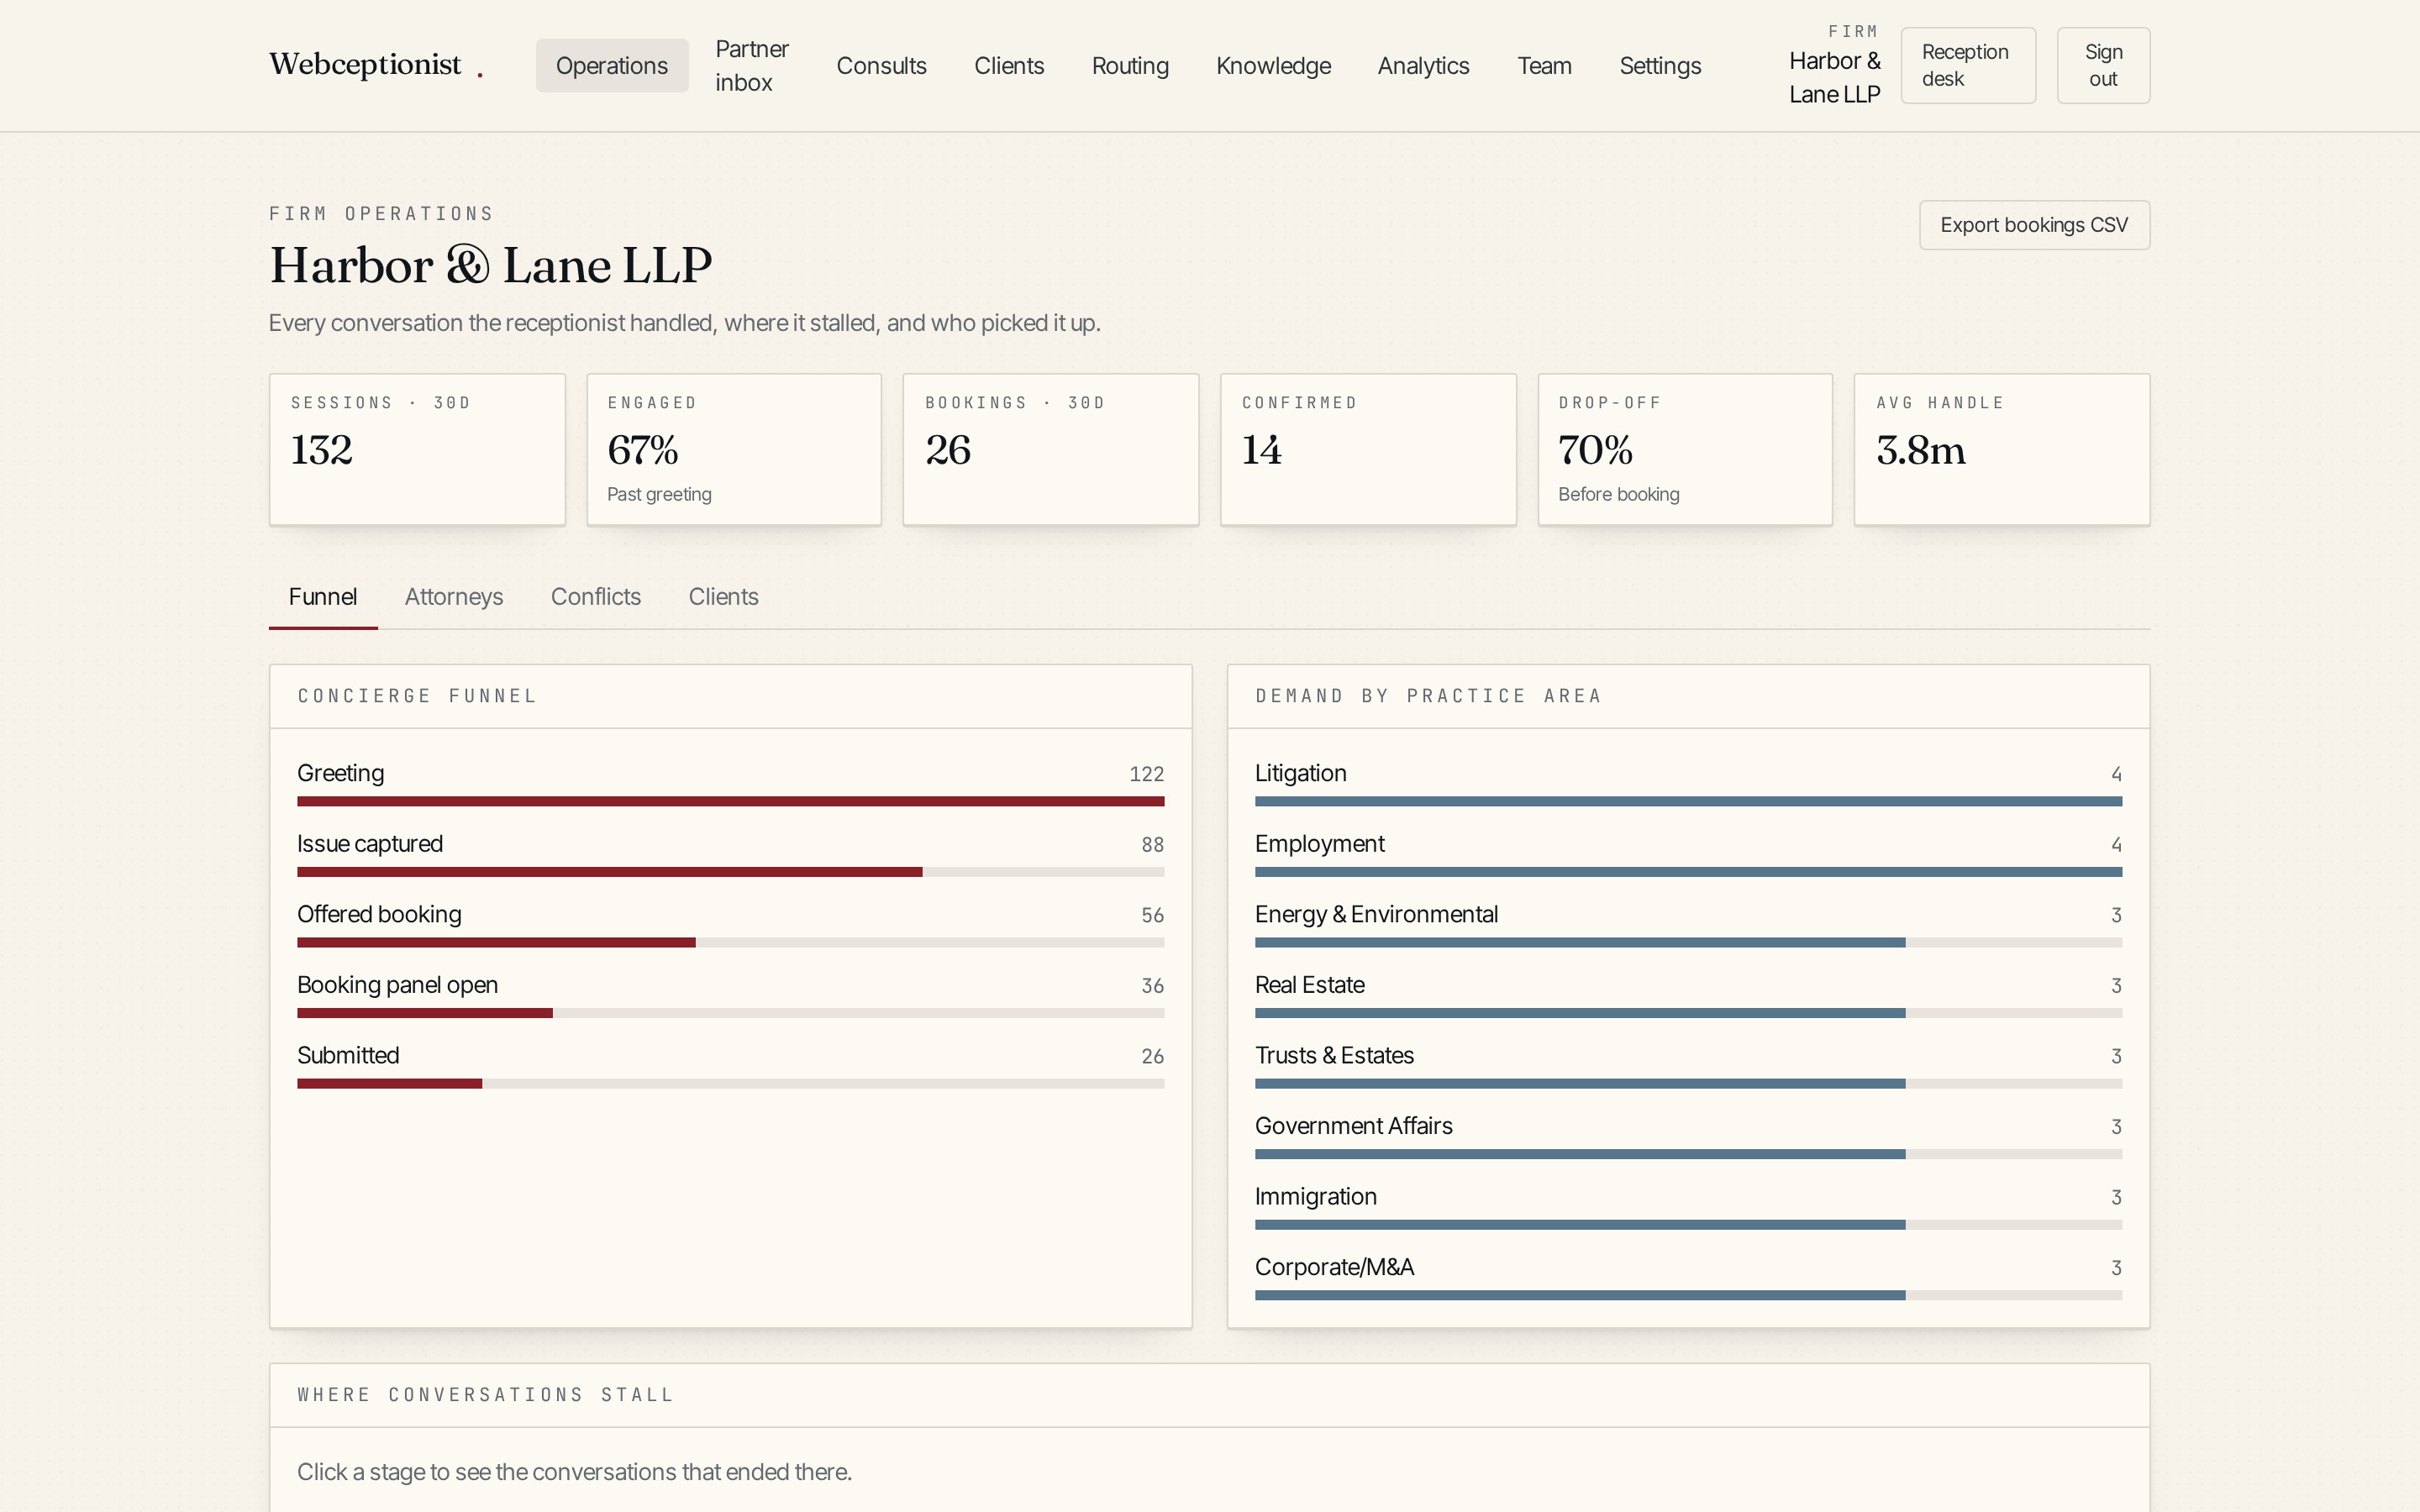Open Clients in top navigation bar
2420x1512 pixels.
point(1009,66)
